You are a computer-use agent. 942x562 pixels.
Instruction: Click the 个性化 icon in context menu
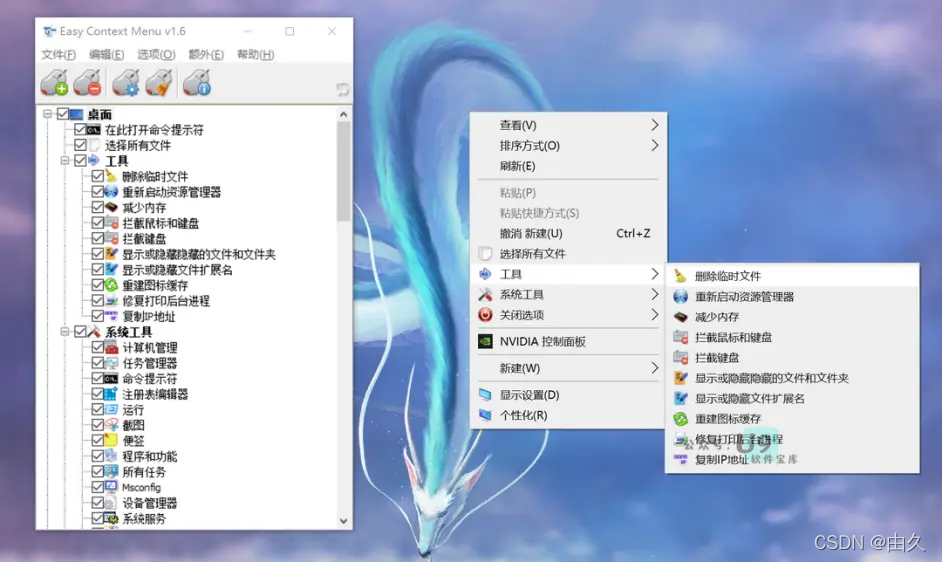pos(485,415)
